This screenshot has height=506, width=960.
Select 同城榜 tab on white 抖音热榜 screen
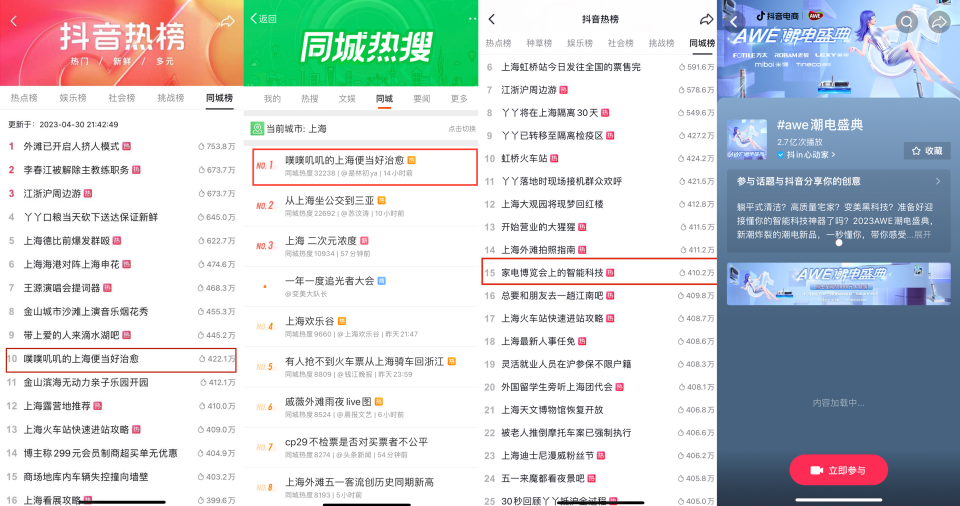tap(702, 43)
